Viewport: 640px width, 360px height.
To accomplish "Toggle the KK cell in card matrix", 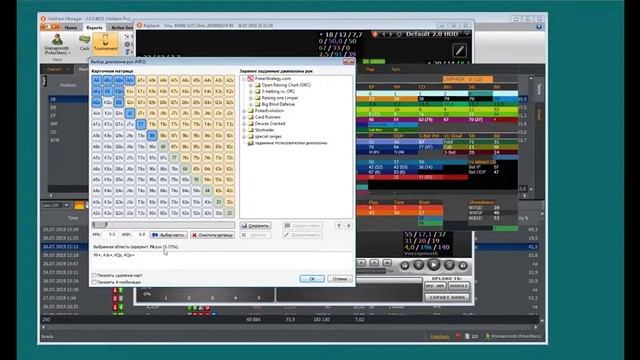I will point(108,91).
